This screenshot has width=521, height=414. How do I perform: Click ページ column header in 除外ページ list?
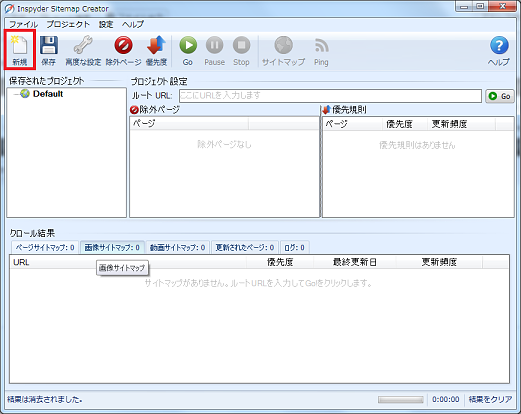click(x=189, y=123)
